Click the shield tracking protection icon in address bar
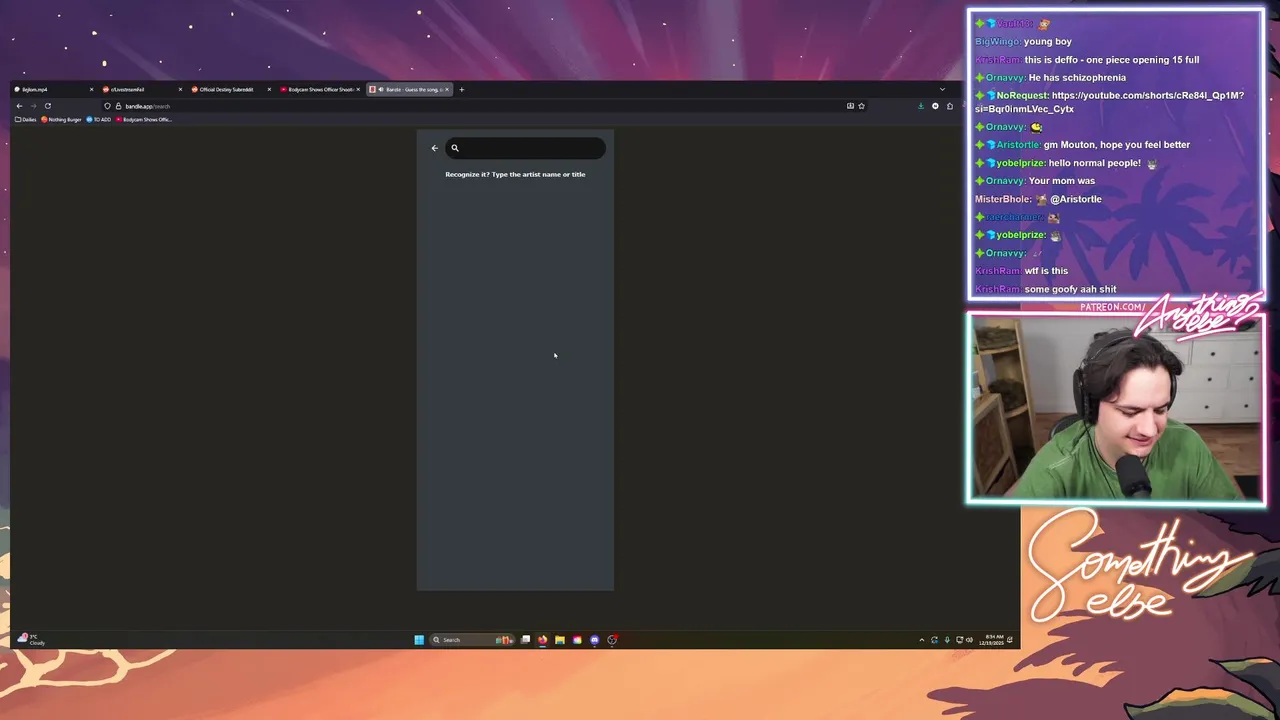1280x720 pixels. (x=107, y=106)
